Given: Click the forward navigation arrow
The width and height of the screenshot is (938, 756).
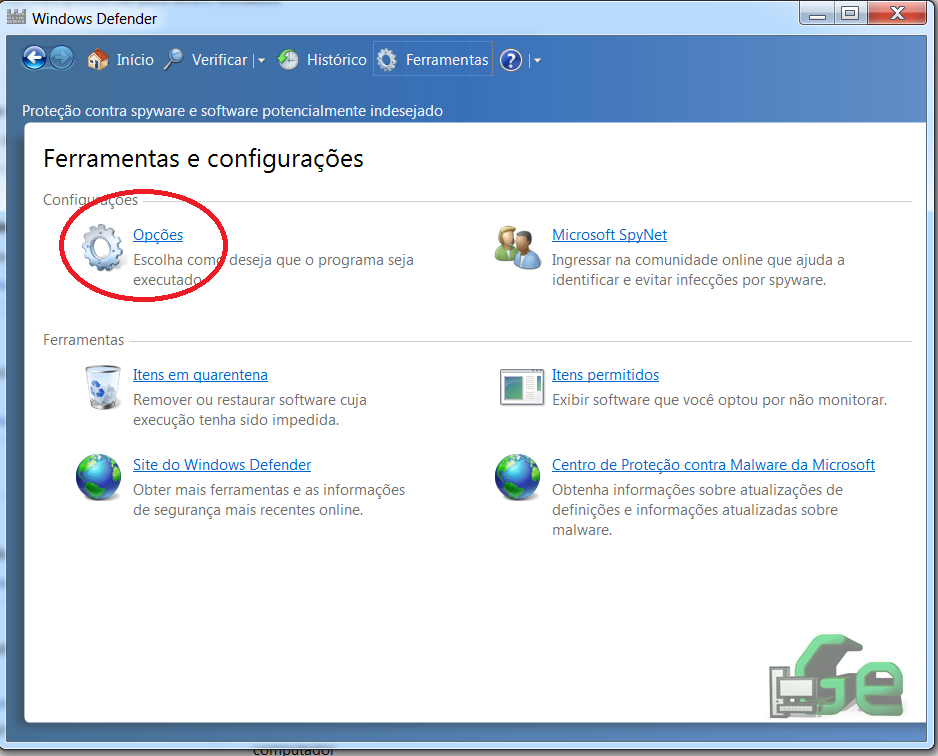Looking at the screenshot, I should [61, 59].
